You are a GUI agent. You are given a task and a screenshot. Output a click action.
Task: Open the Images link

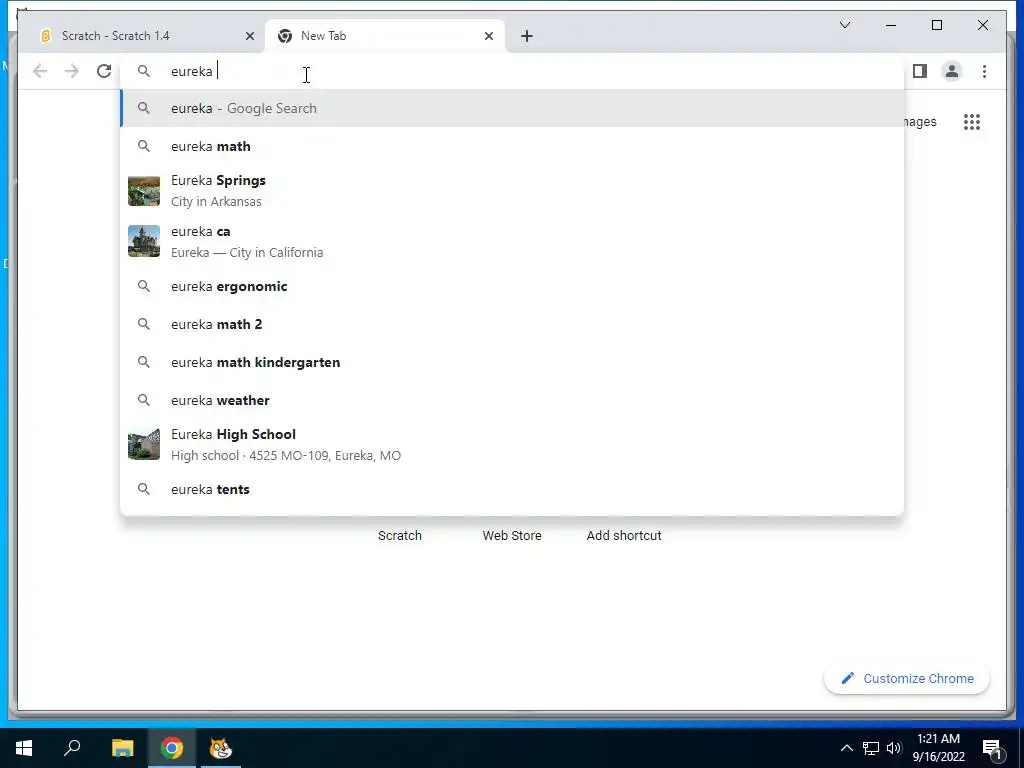[921, 121]
